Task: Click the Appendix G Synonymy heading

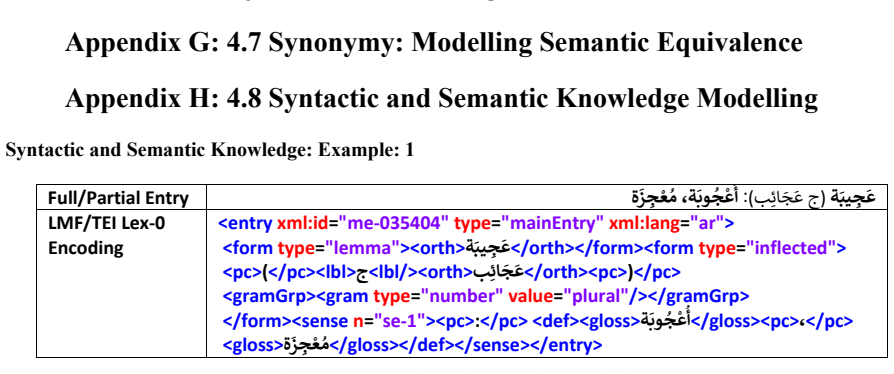Action: 434,42
